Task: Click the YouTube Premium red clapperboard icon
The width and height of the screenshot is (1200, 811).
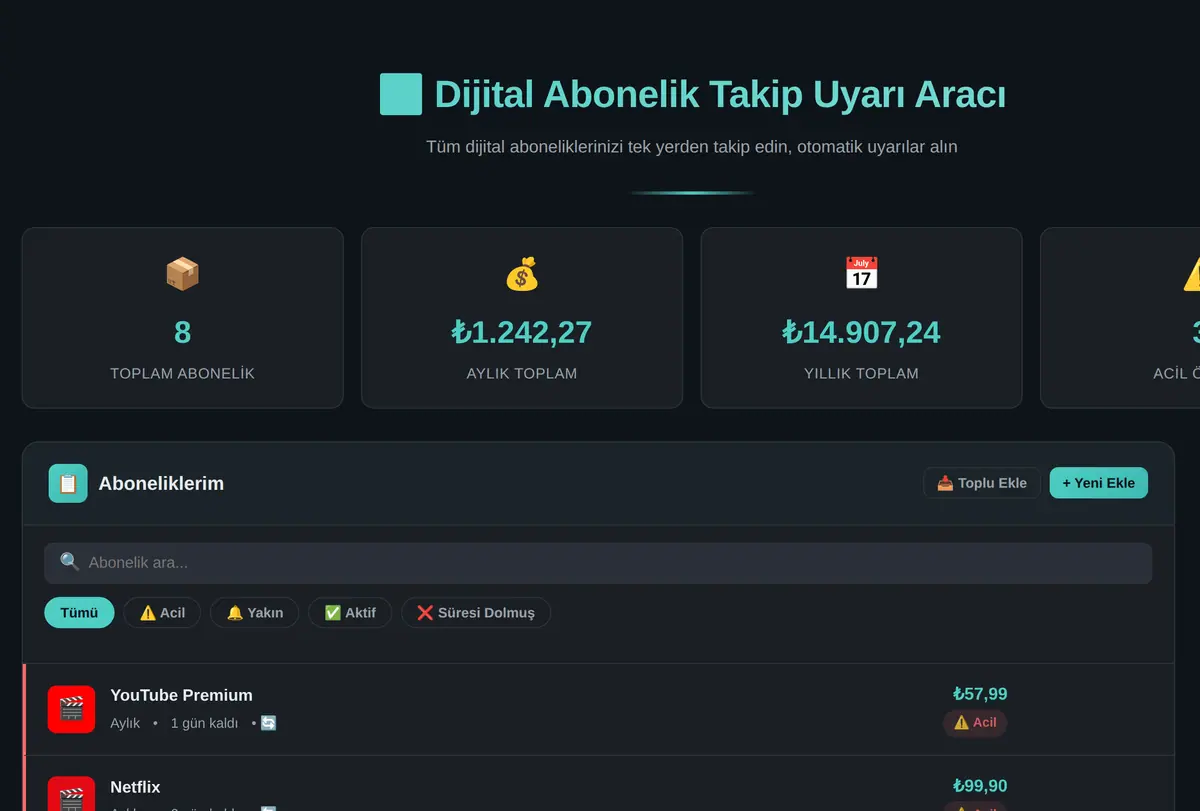Action: [x=71, y=709]
